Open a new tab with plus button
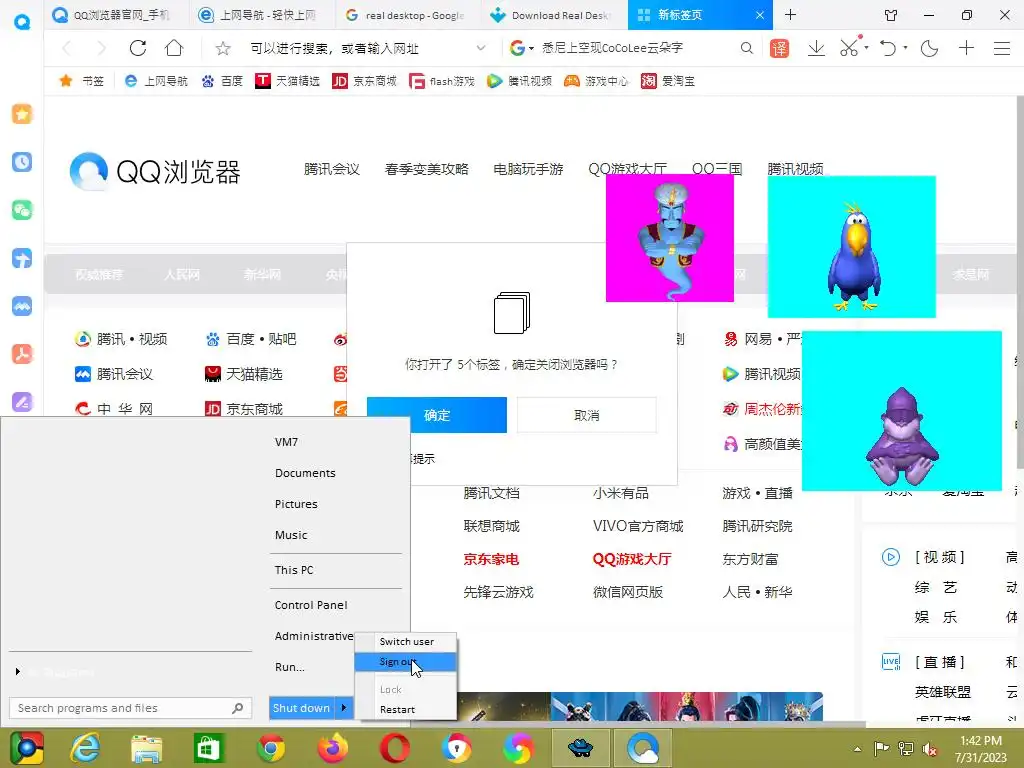The image size is (1024, 768). click(x=790, y=14)
